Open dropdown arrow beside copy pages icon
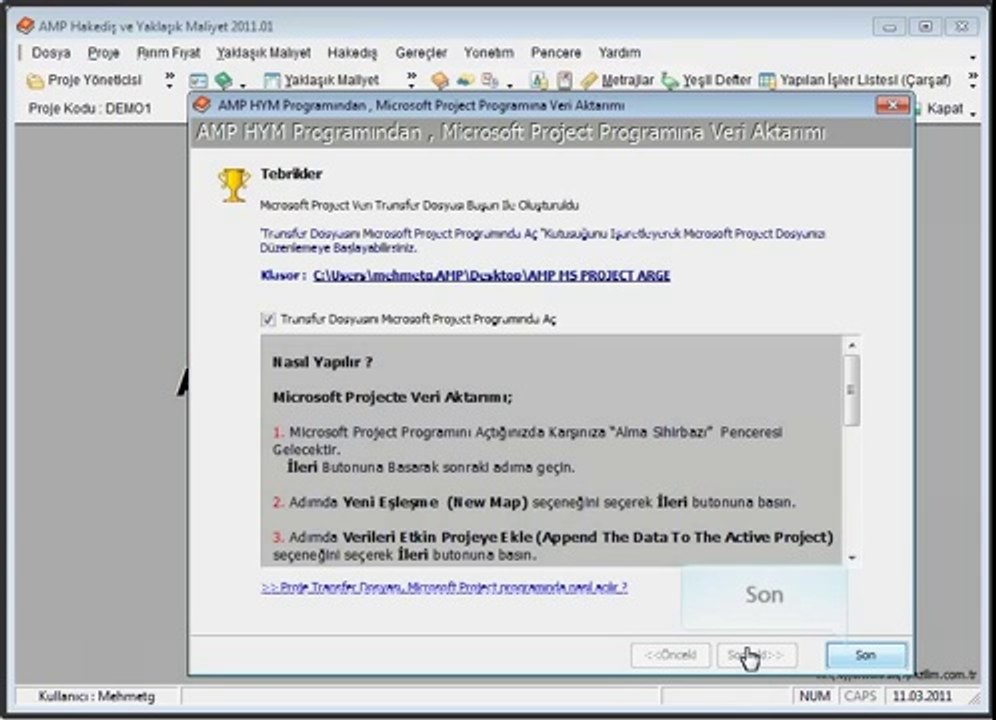The height and width of the screenshot is (720, 996). pyautogui.click(x=509, y=84)
